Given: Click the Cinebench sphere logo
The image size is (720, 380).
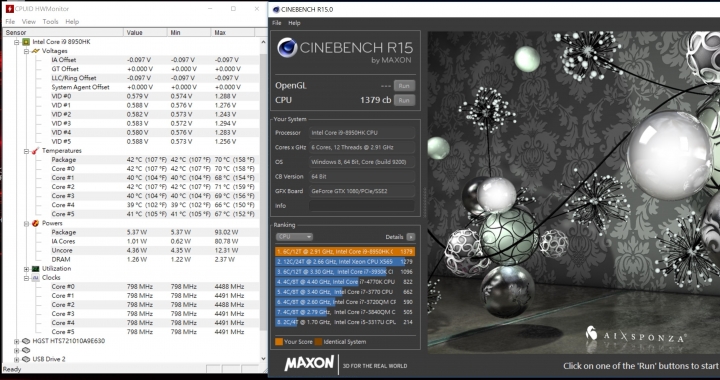Looking at the screenshot, I should pos(287,48).
